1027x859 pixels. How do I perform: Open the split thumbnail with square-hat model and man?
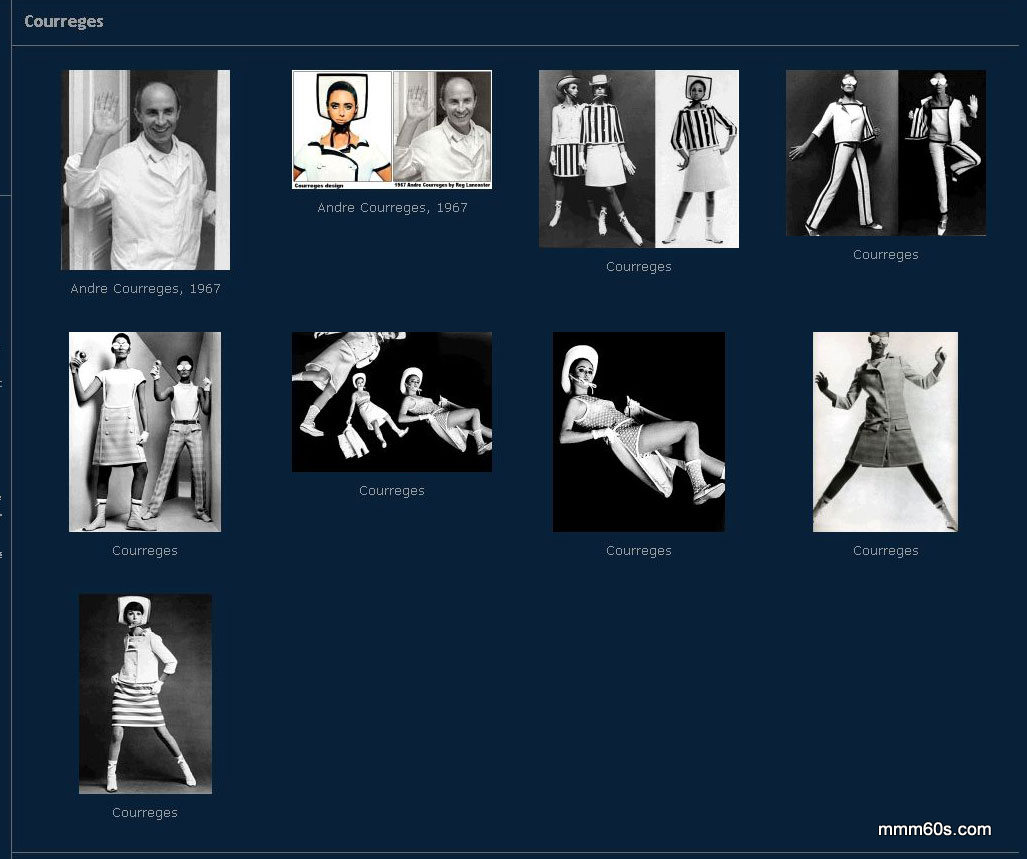(392, 130)
